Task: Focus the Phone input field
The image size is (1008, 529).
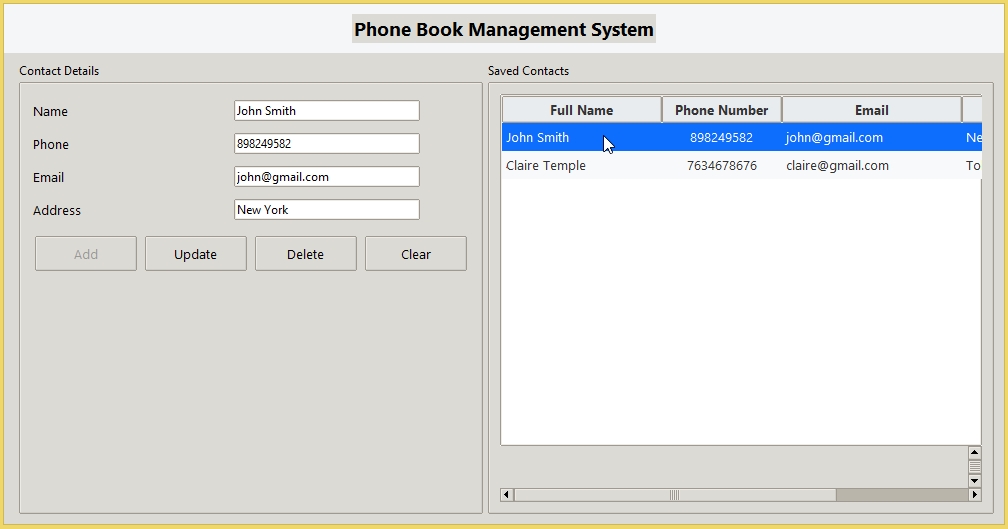Action: (x=326, y=144)
